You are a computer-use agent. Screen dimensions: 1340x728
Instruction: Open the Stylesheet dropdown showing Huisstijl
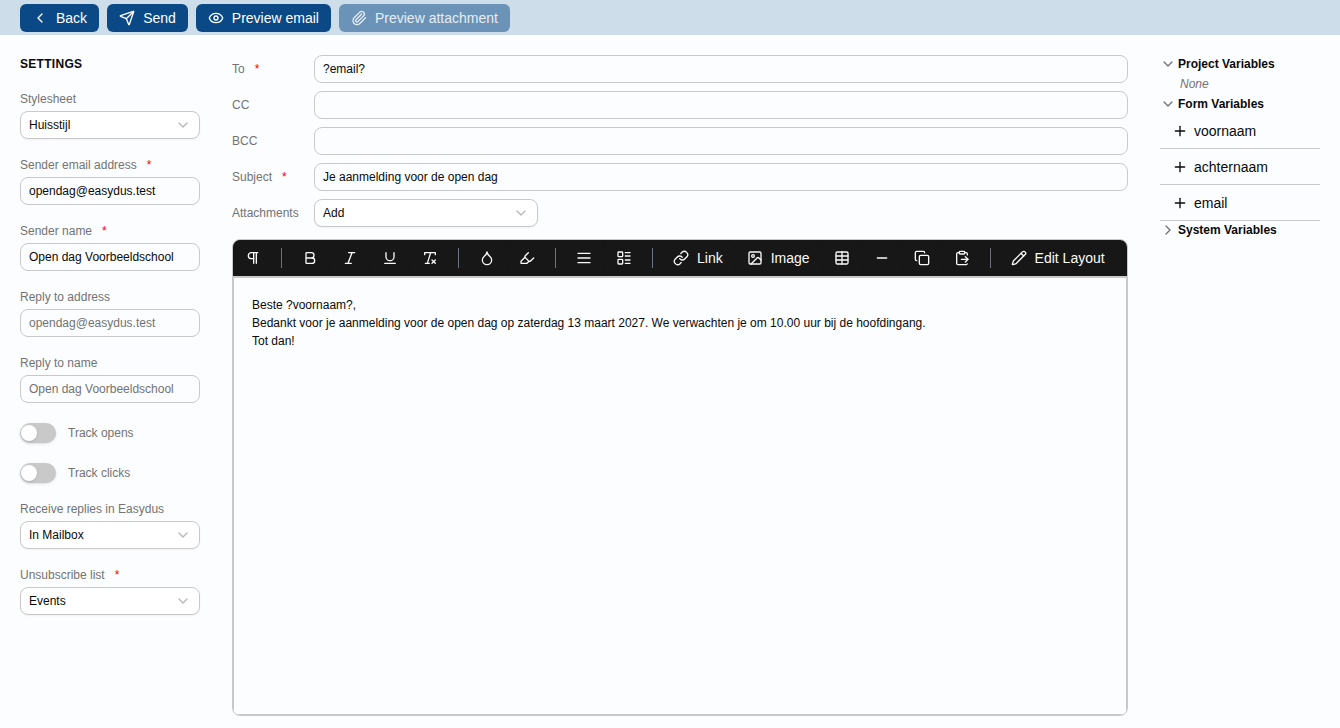pos(110,125)
